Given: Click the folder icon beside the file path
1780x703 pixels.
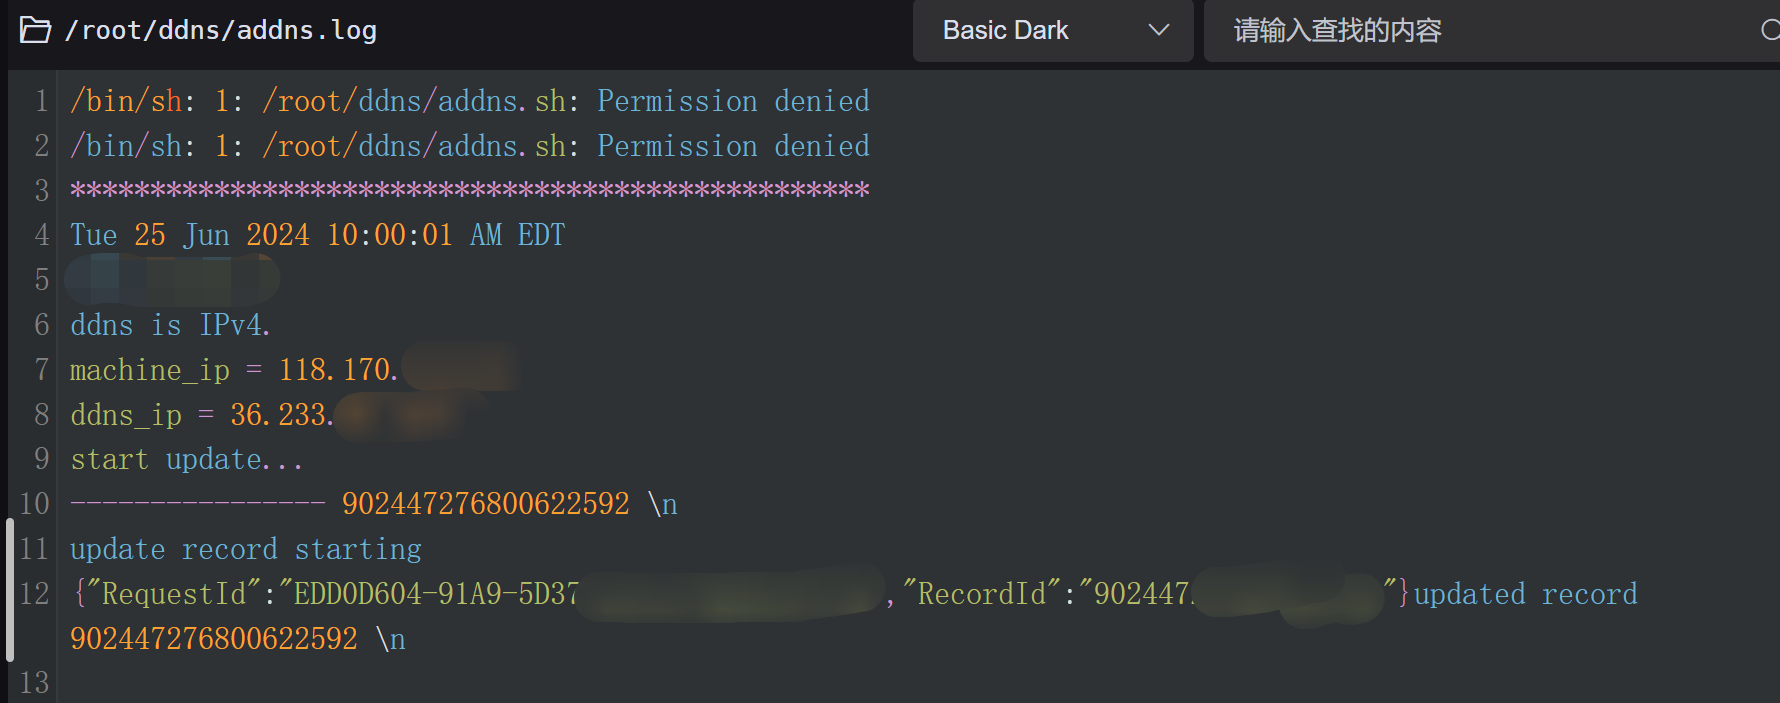Looking at the screenshot, I should pos(36,30).
